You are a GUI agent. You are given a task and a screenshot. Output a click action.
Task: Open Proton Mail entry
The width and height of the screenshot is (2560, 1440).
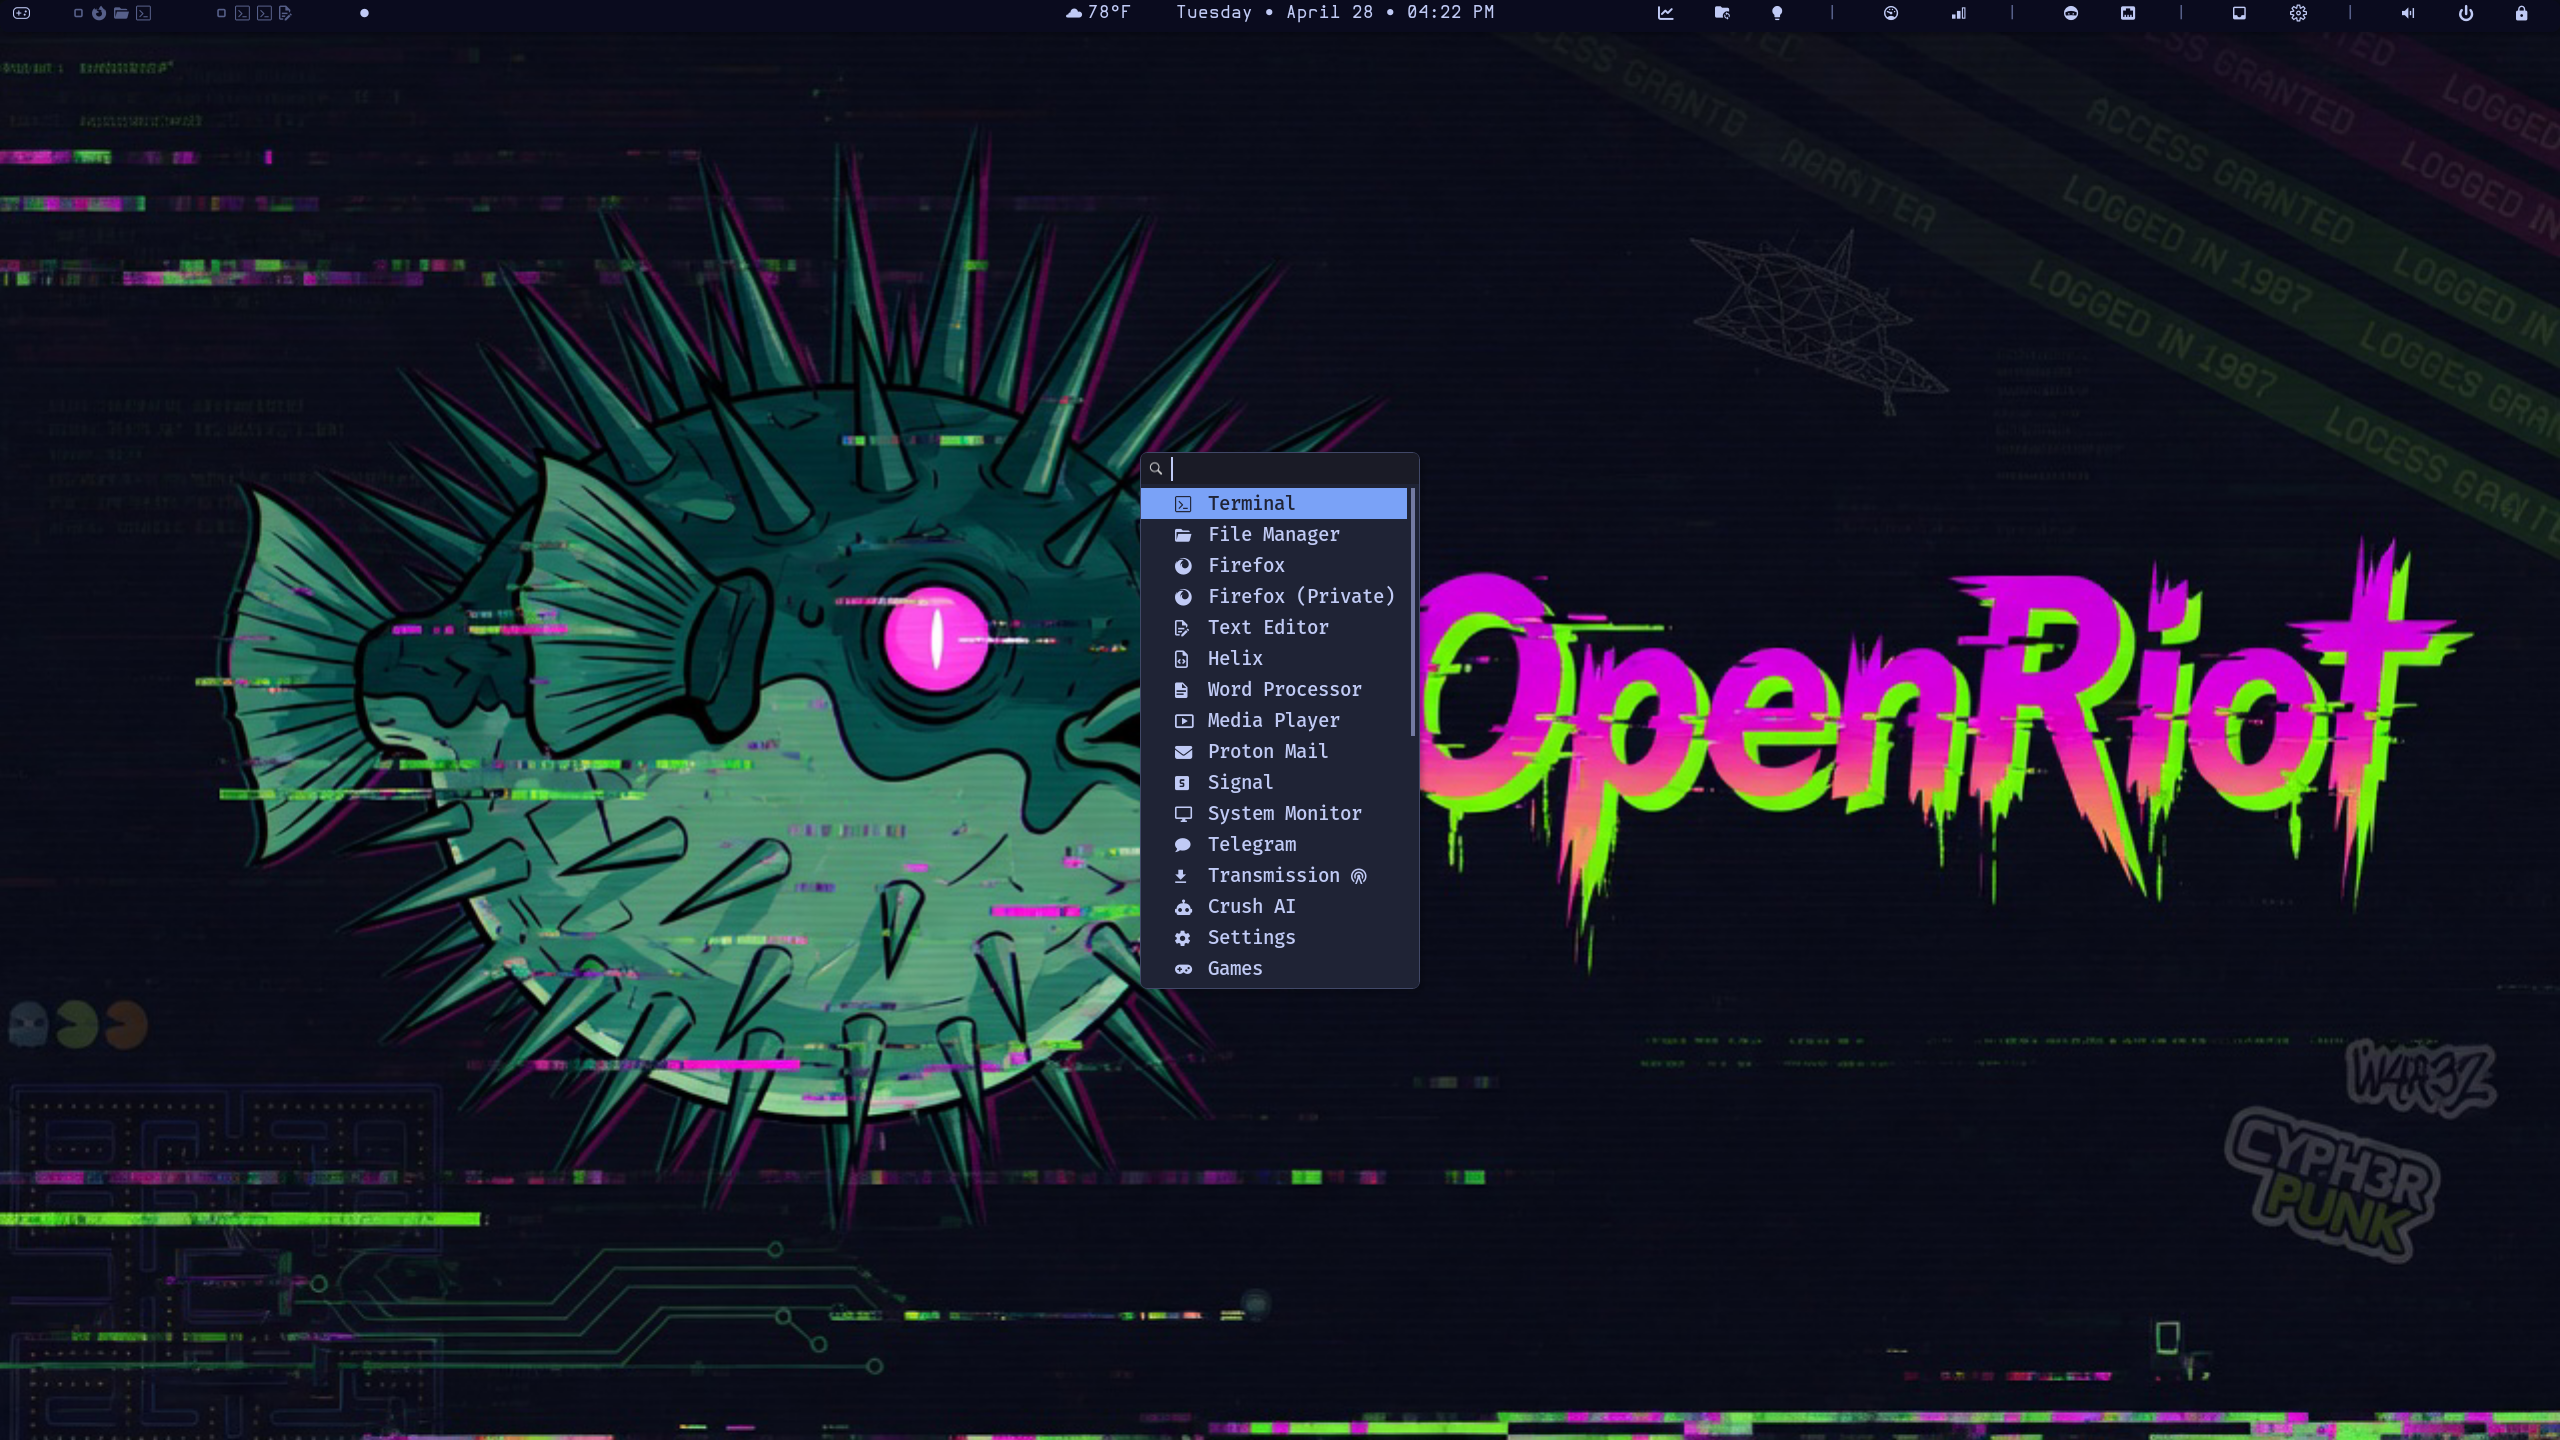point(1274,751)
